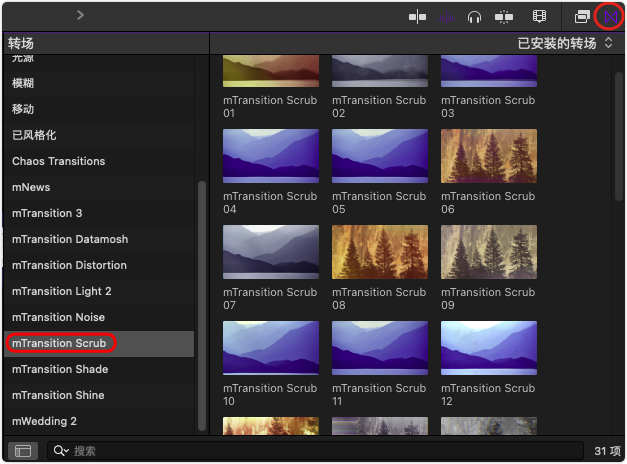
Task: Select the 移动 category
Action: 99,109
